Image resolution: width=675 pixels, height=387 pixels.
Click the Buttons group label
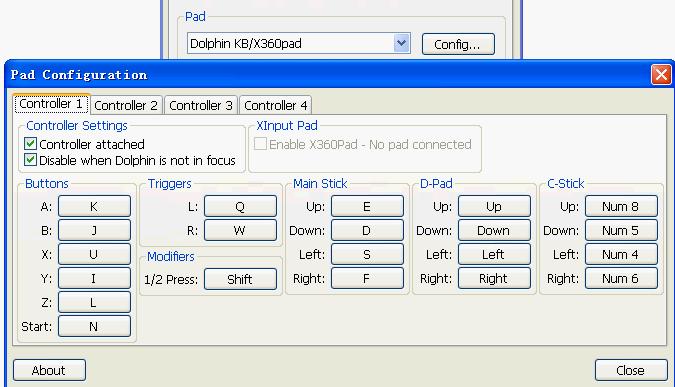pyautogui.click(x=46, y=184)
